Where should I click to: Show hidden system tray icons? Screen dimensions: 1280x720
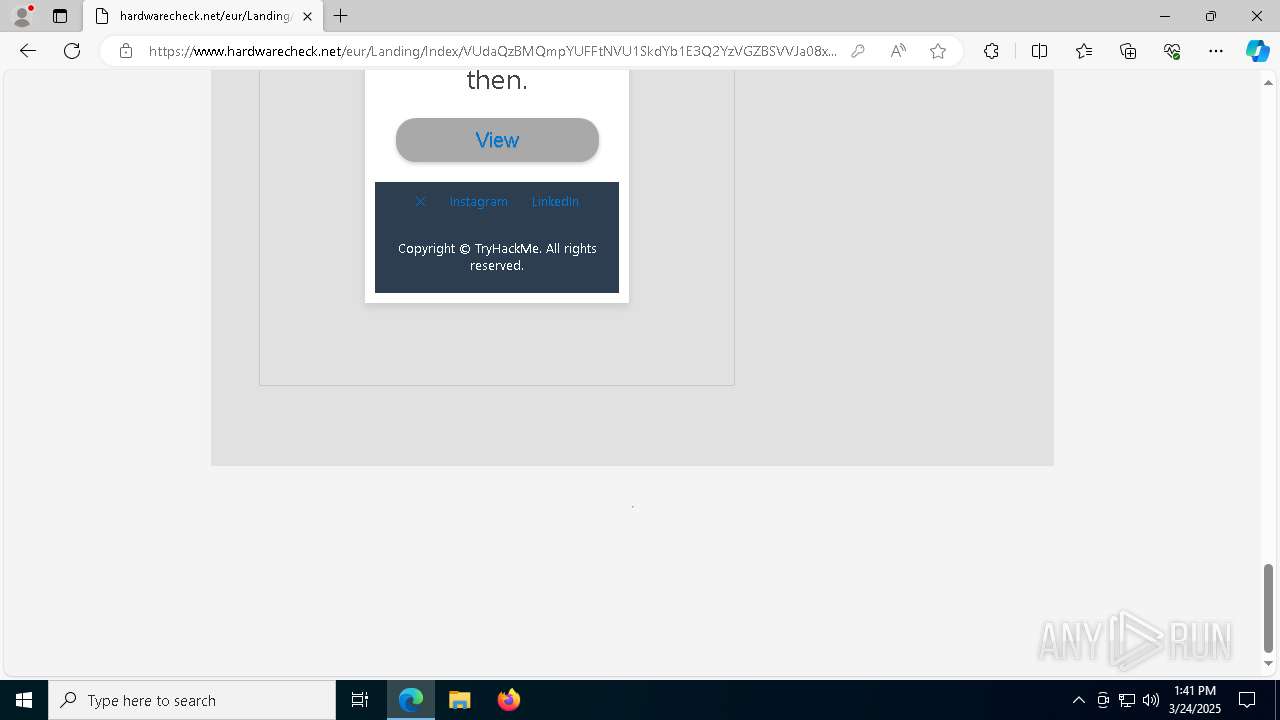tap(1078, 700)
